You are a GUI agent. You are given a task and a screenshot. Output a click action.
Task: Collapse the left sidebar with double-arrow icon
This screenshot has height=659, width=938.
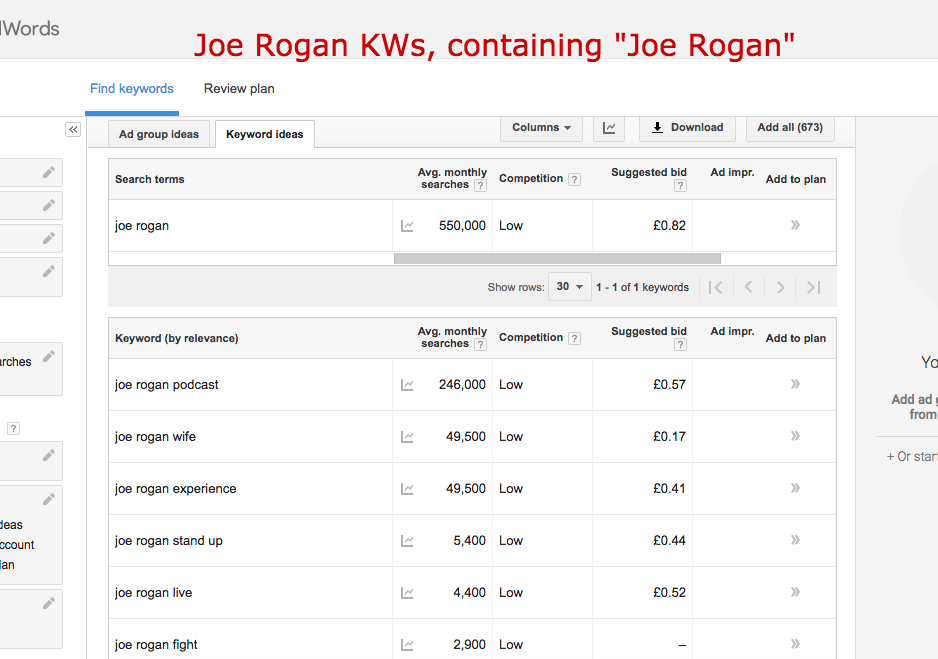pos(73,130)
